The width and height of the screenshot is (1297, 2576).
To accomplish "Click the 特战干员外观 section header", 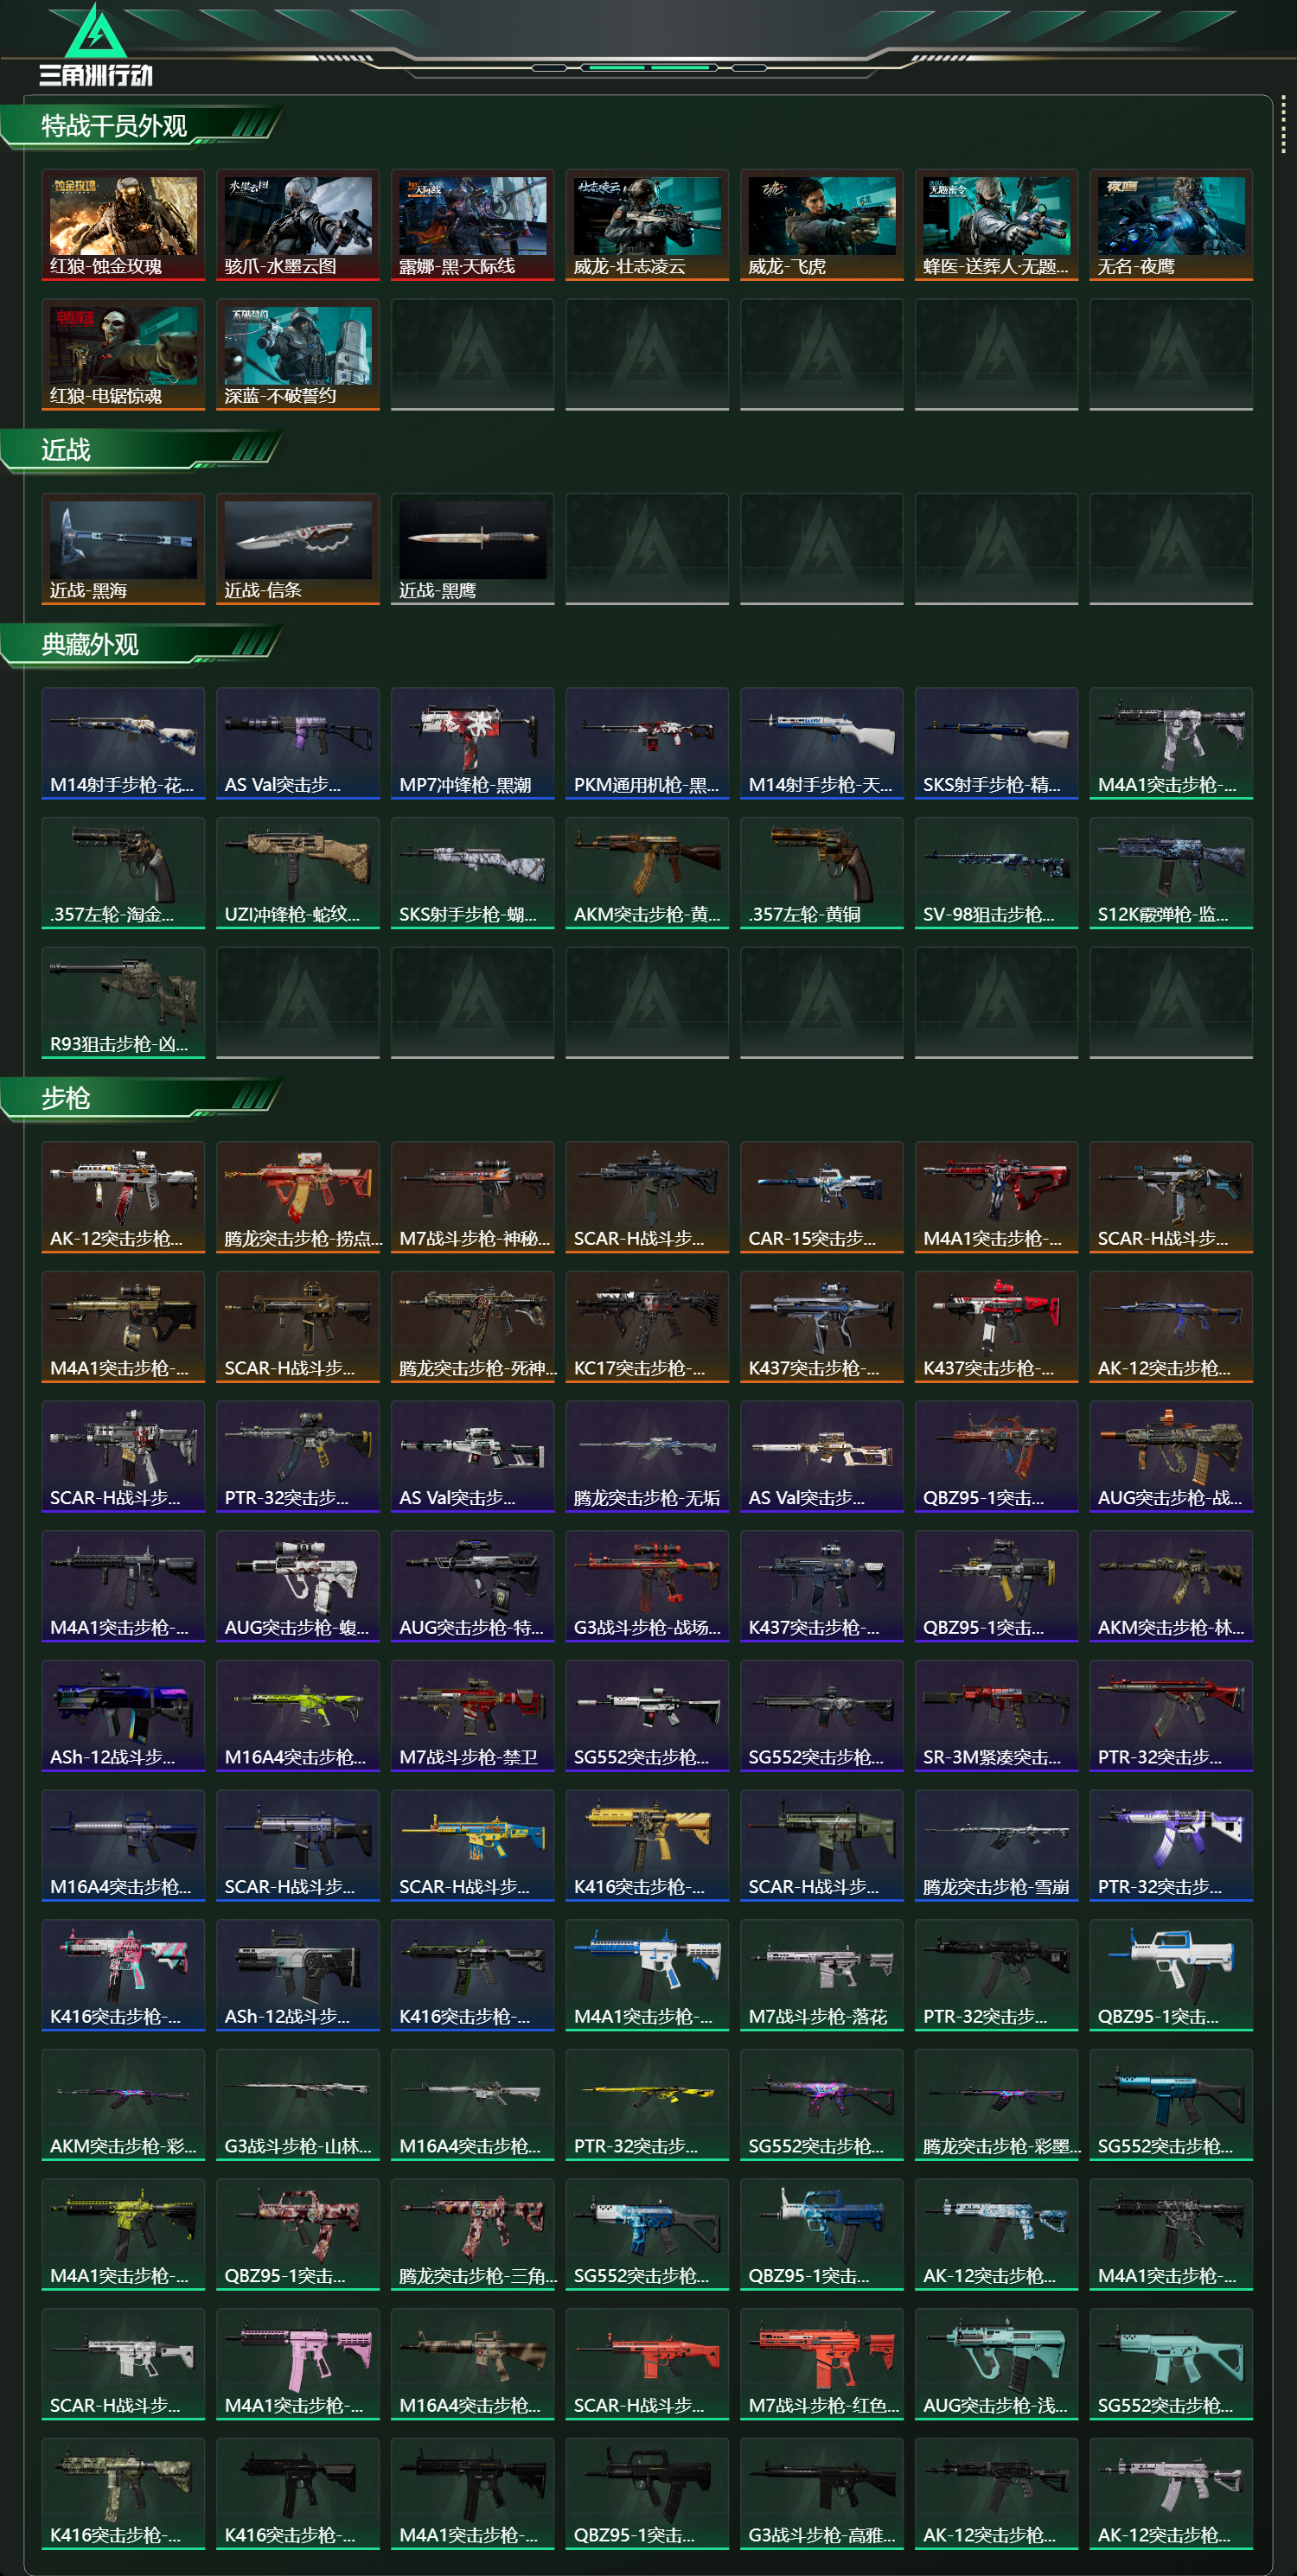I will click(x=114, y=126).
